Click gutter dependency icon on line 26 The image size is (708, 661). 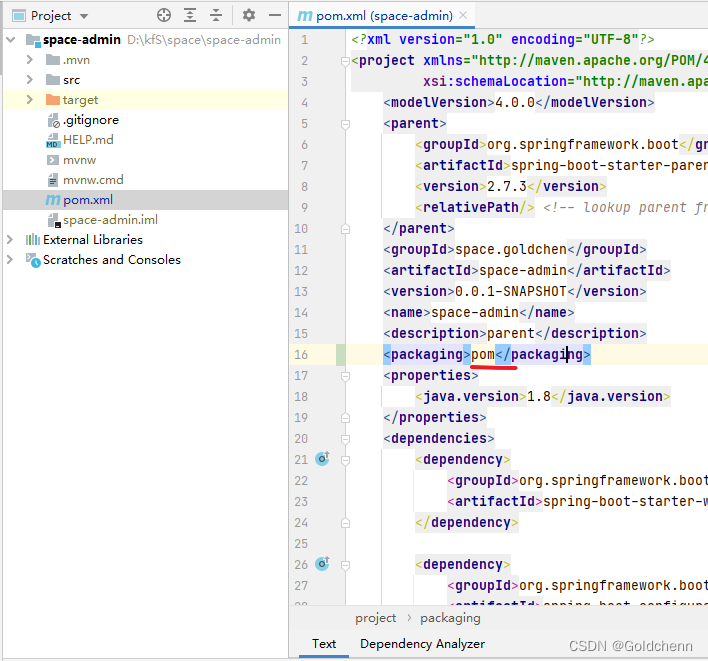(x=322, y=564)
